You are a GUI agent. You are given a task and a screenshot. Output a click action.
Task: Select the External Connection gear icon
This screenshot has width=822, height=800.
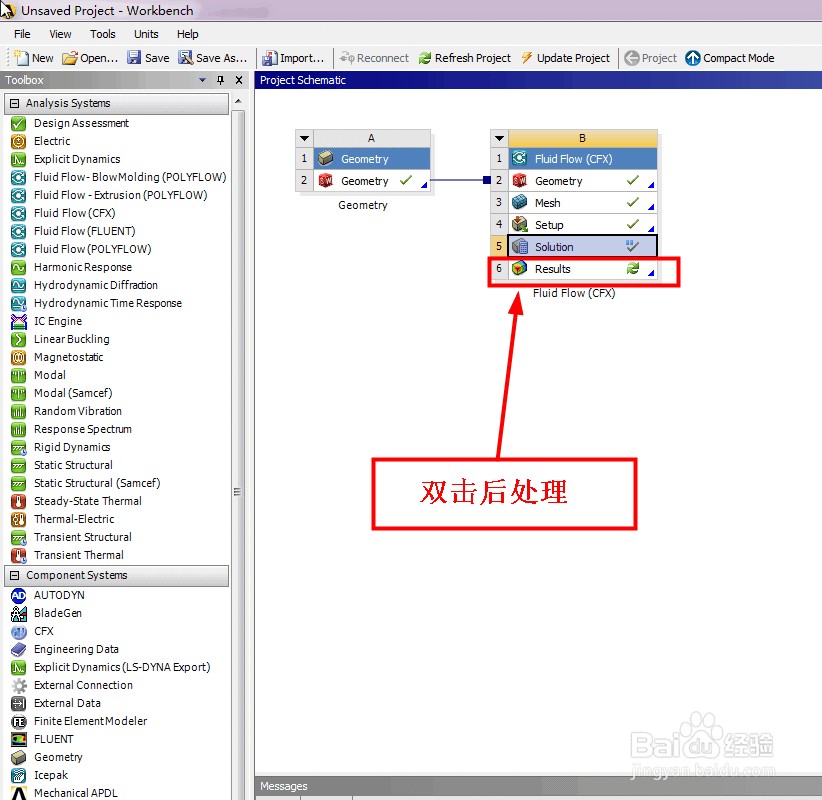click(x=19, y=685)
